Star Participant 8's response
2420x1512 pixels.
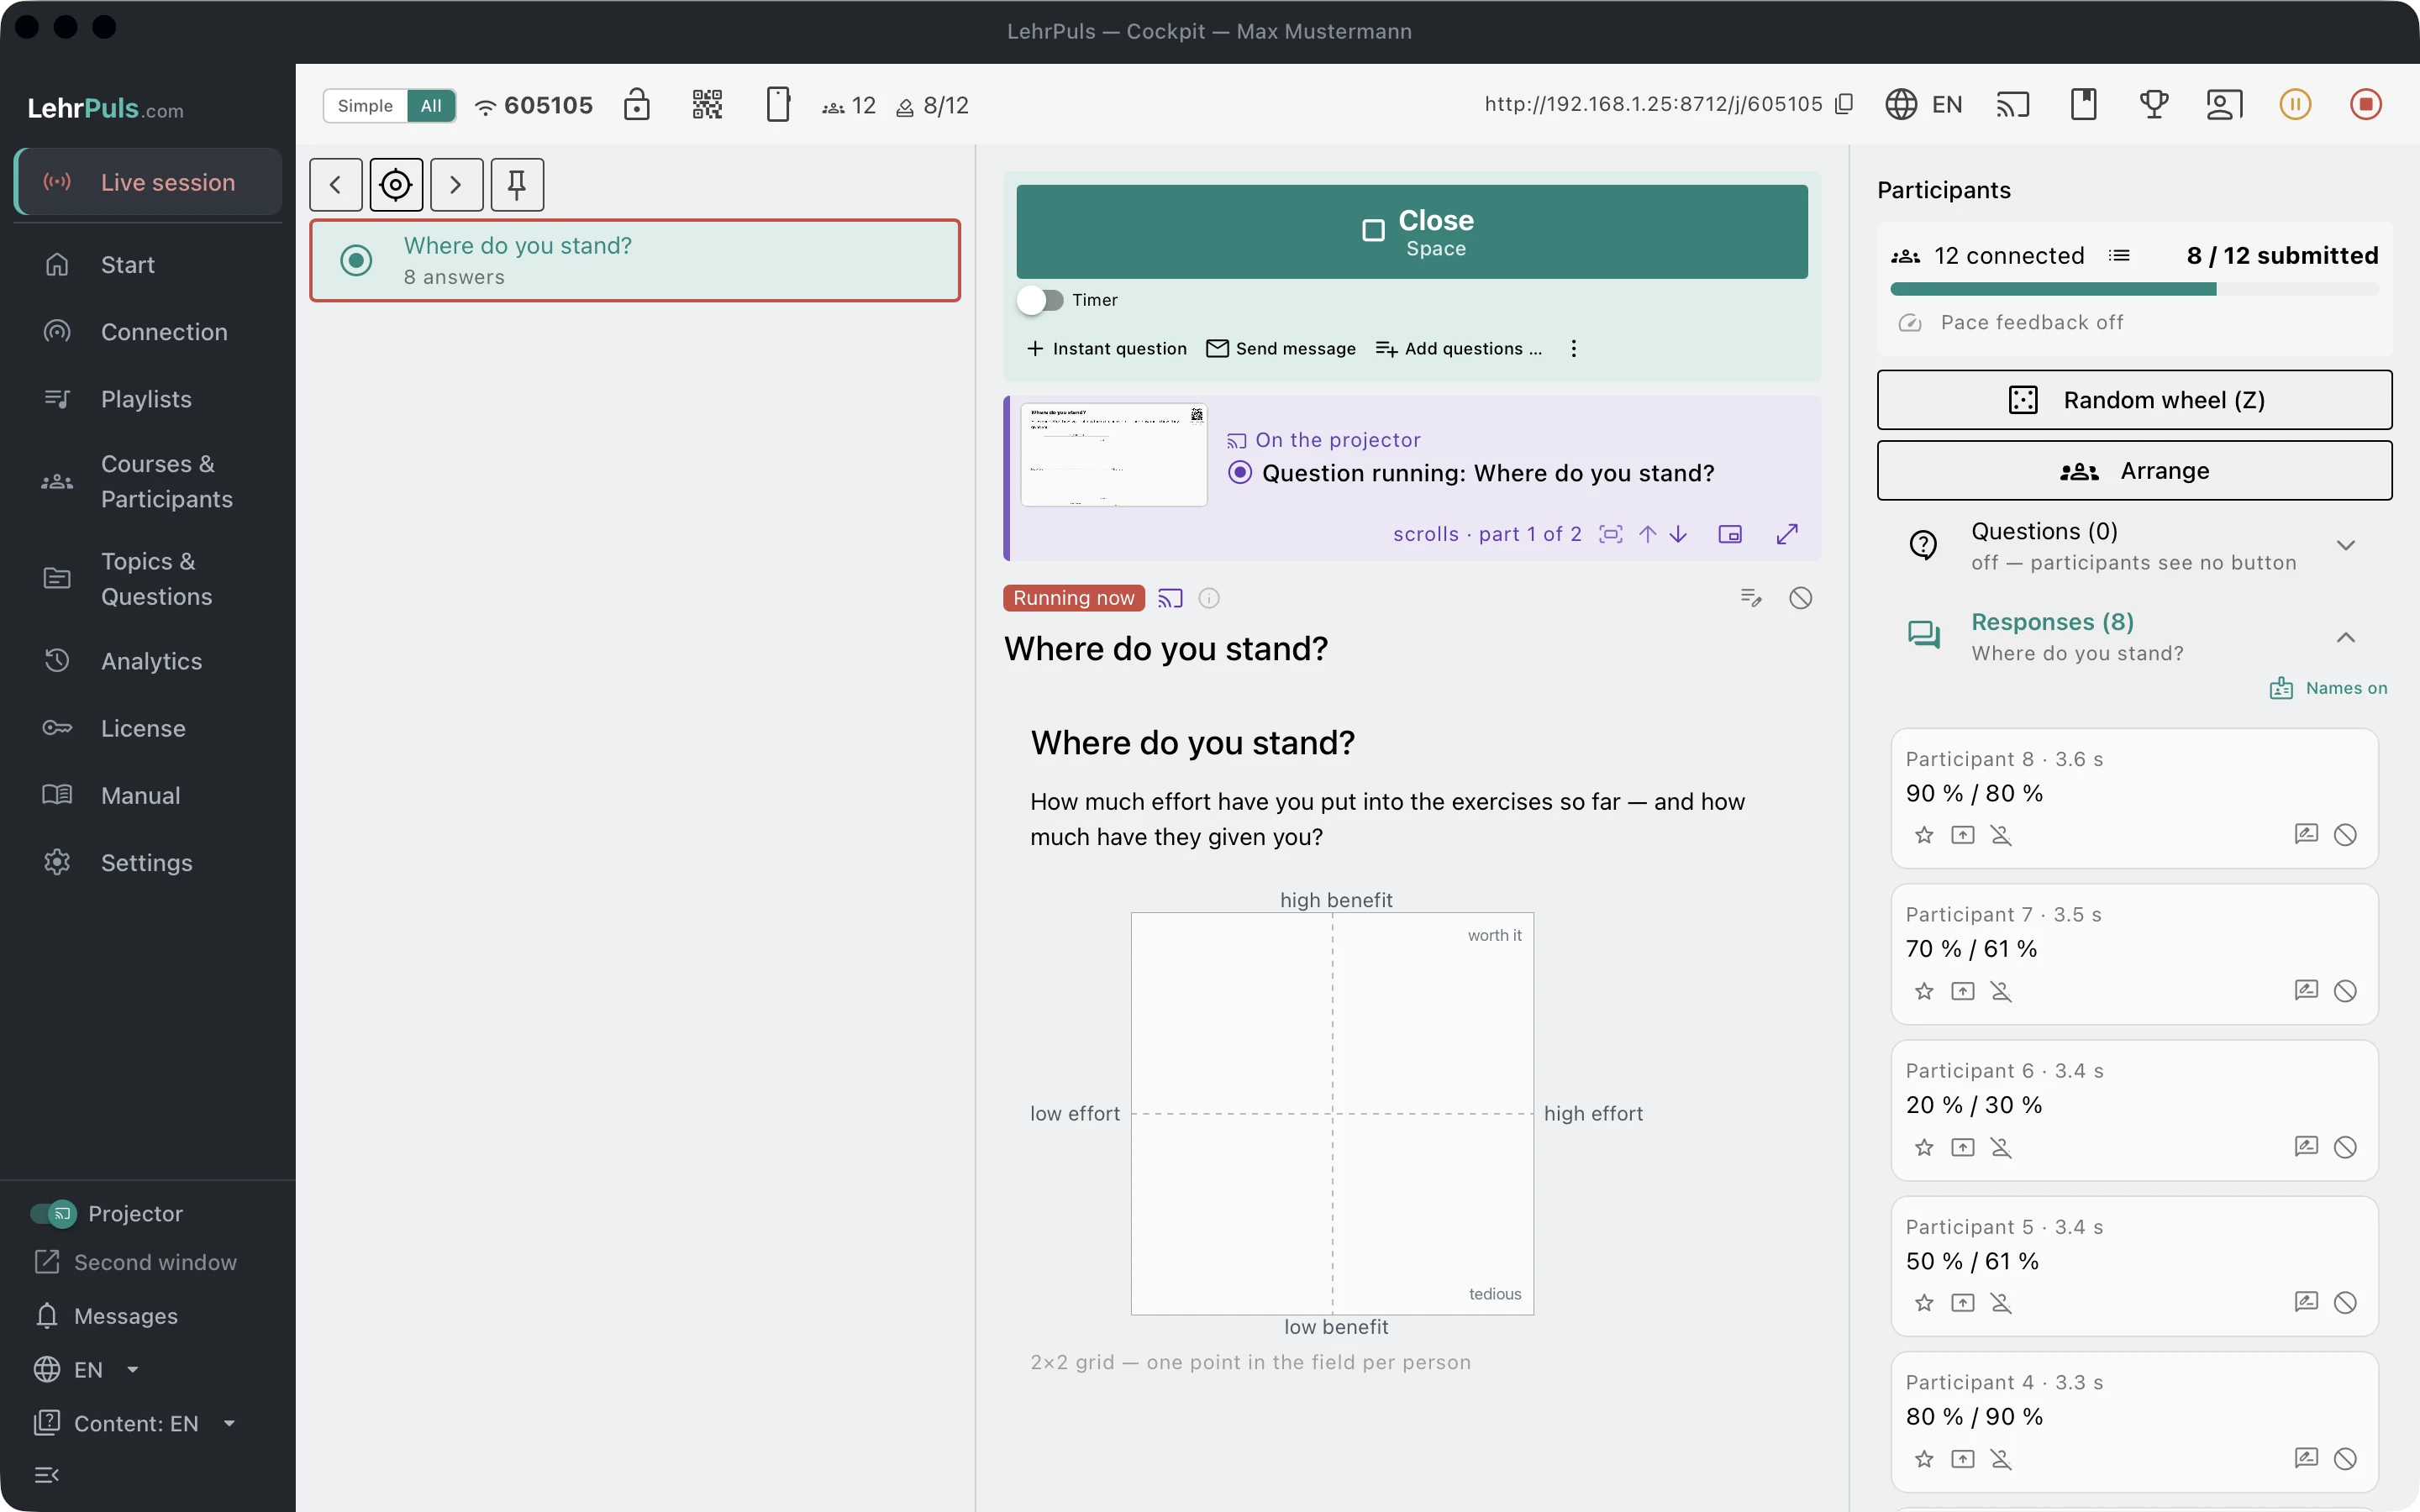pos(1924,835)
